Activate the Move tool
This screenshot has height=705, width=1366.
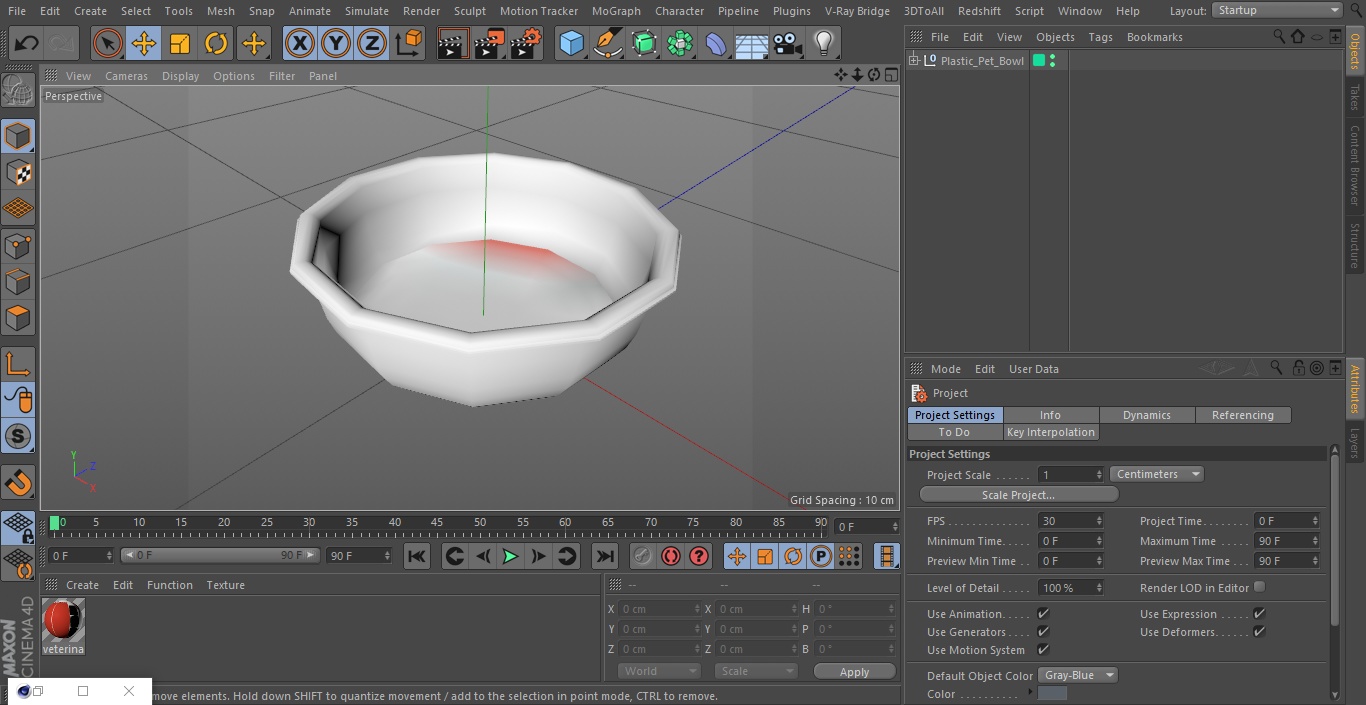tap(144, 43)
